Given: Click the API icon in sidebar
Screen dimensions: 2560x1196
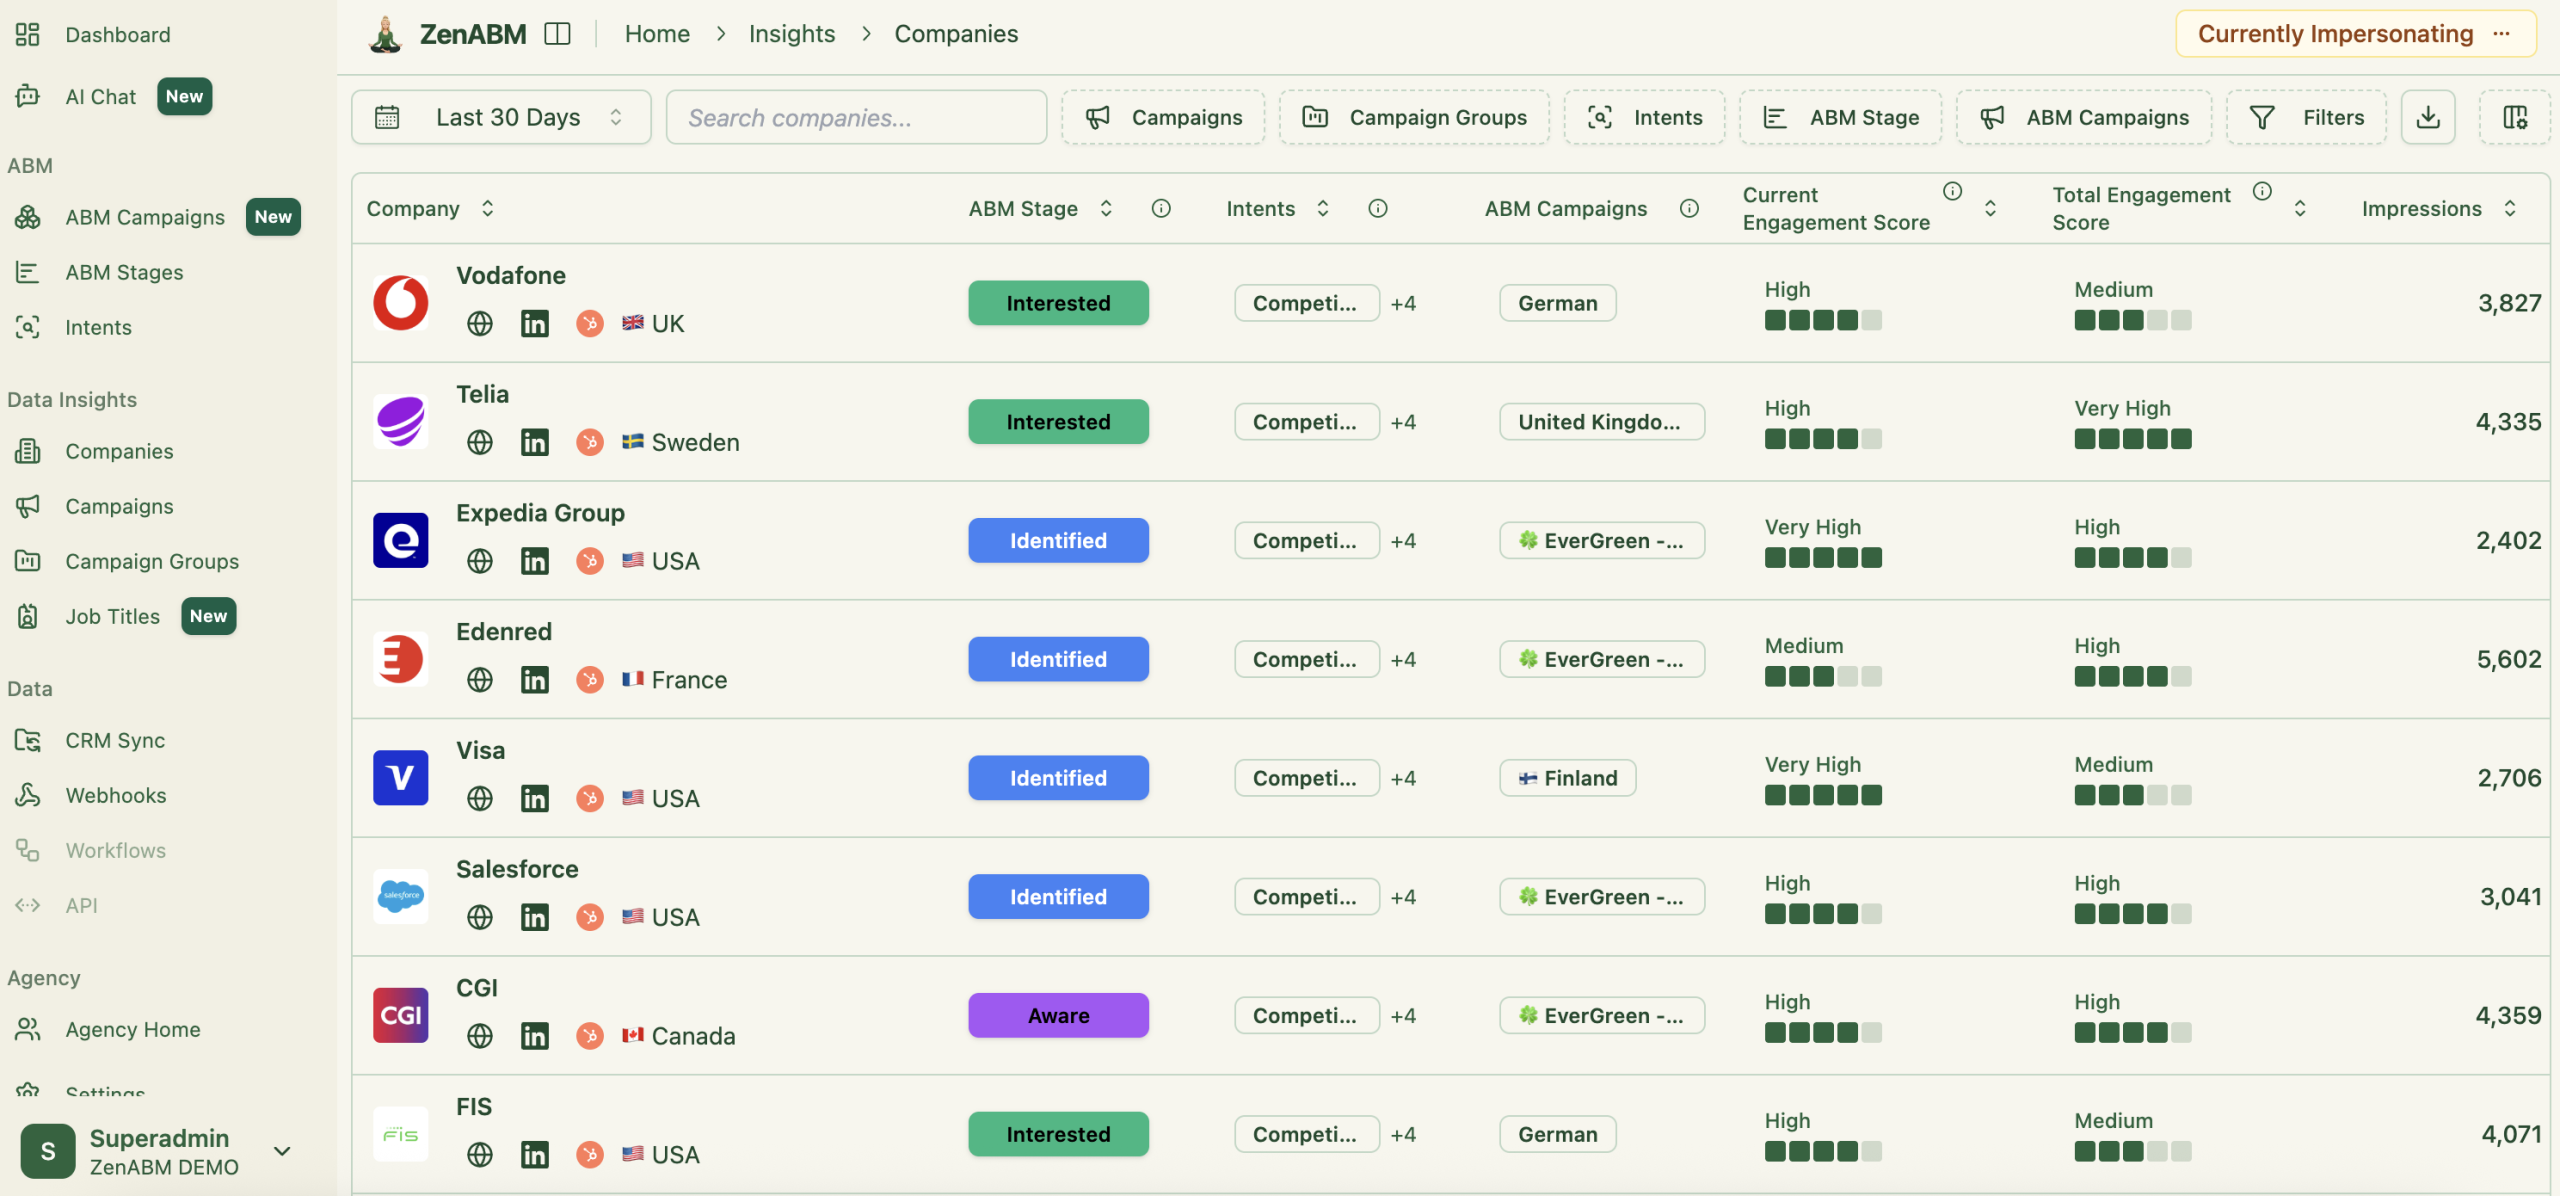Looking at the screenshot, I should coord(27,905).
